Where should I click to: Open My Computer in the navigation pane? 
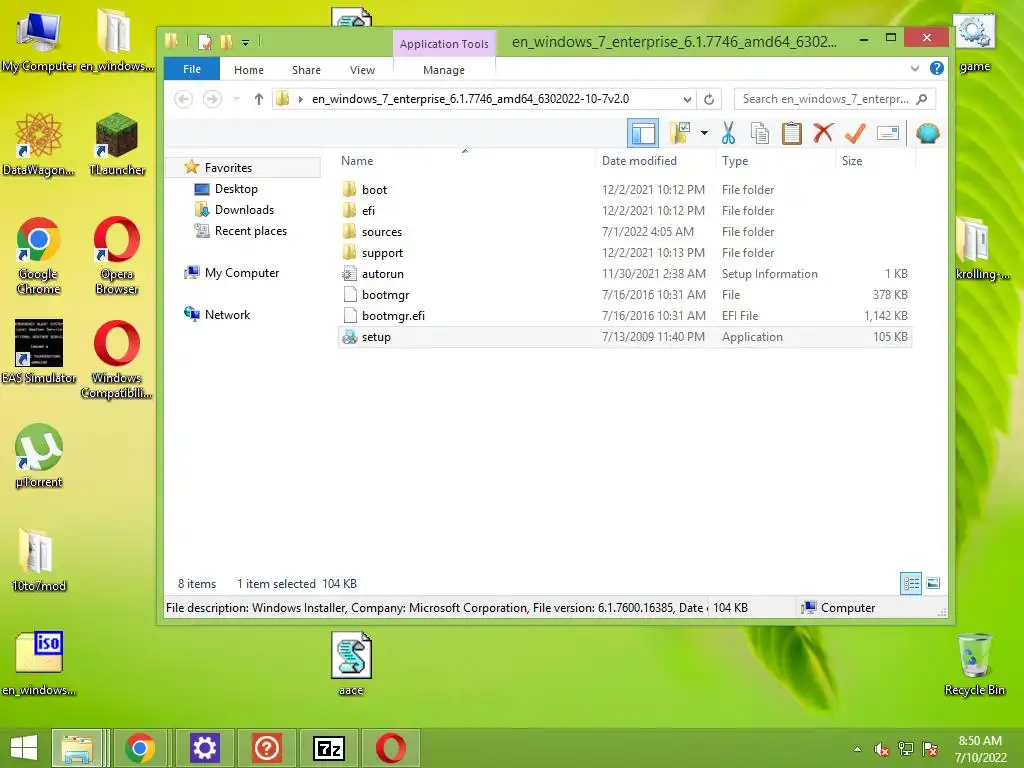click(x=242, y=273)
